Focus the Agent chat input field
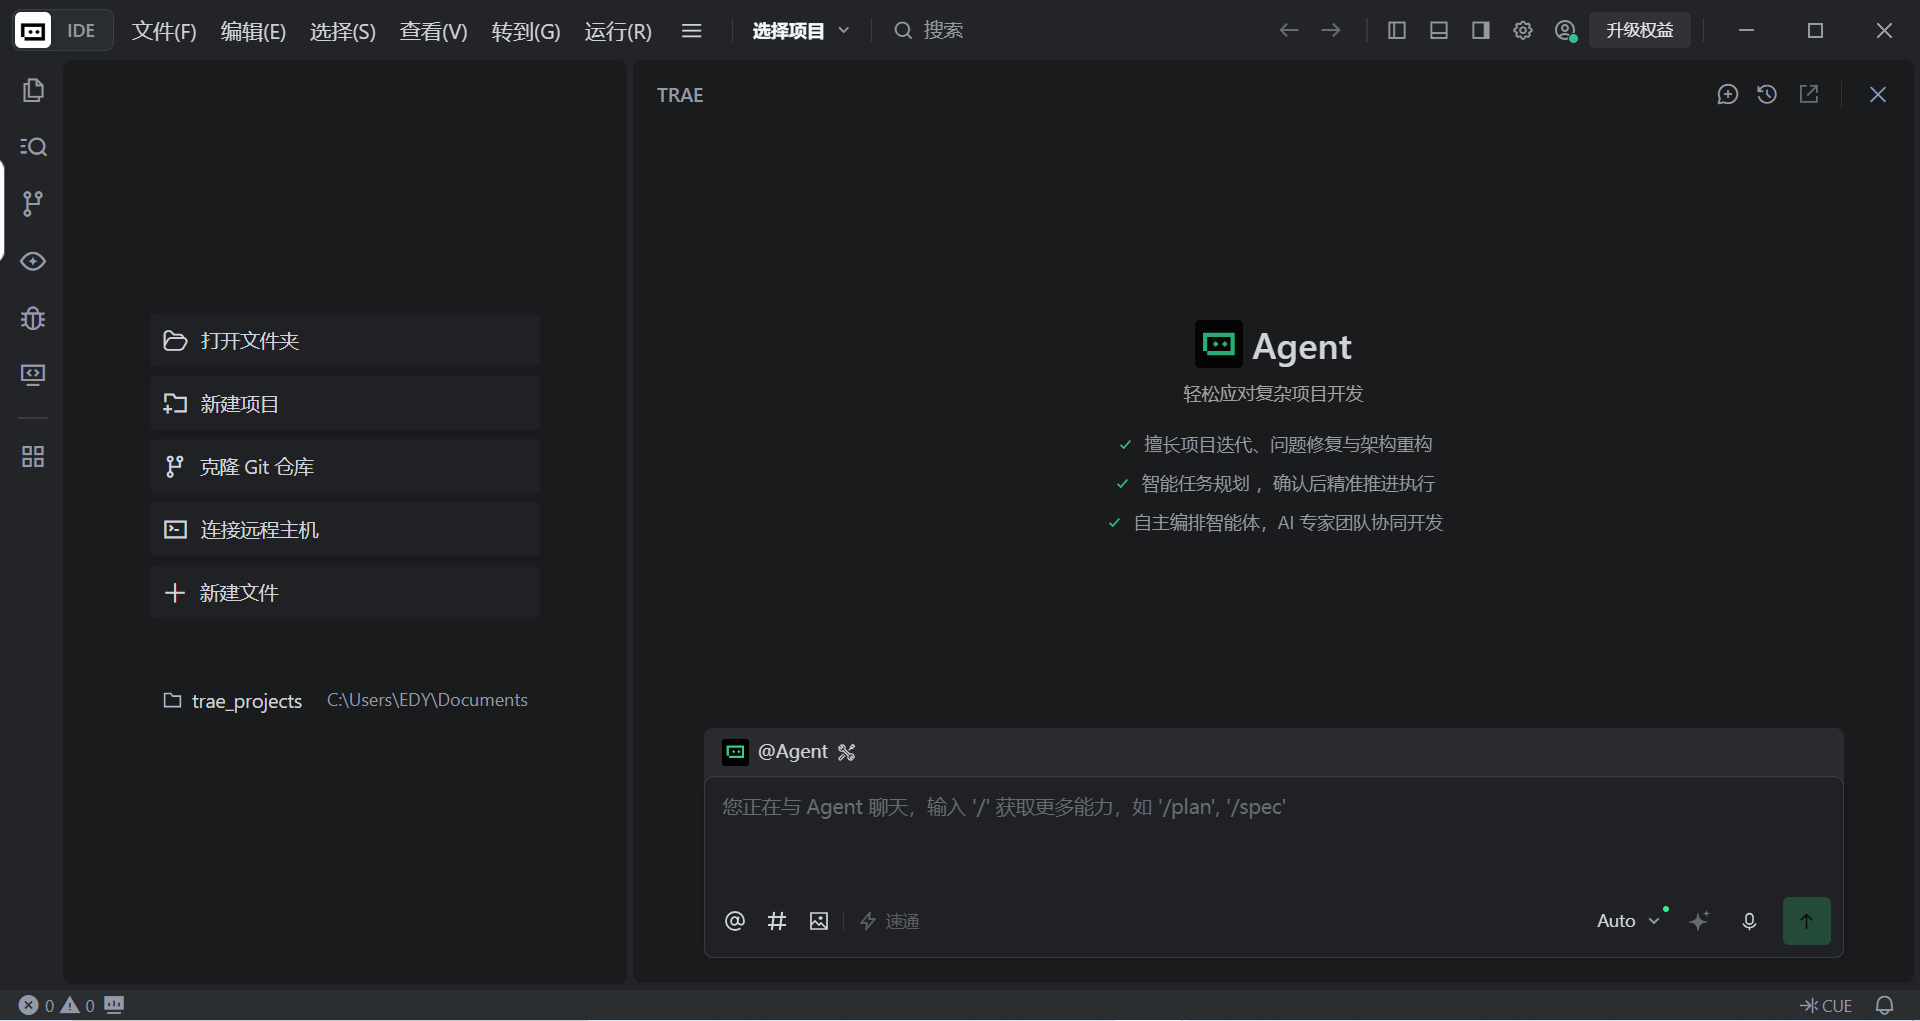1920x1021 pixels. pyautogui.click(x=1273, y=837)
